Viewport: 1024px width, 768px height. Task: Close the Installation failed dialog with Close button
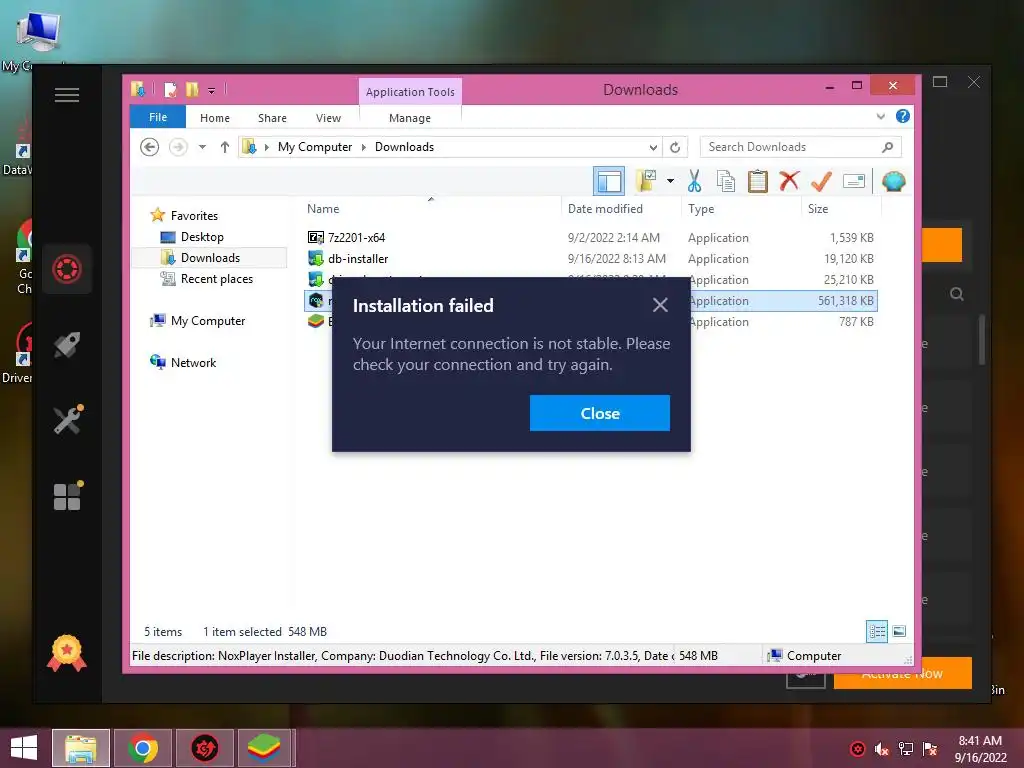pyautogui.click(x=600, y=413)
